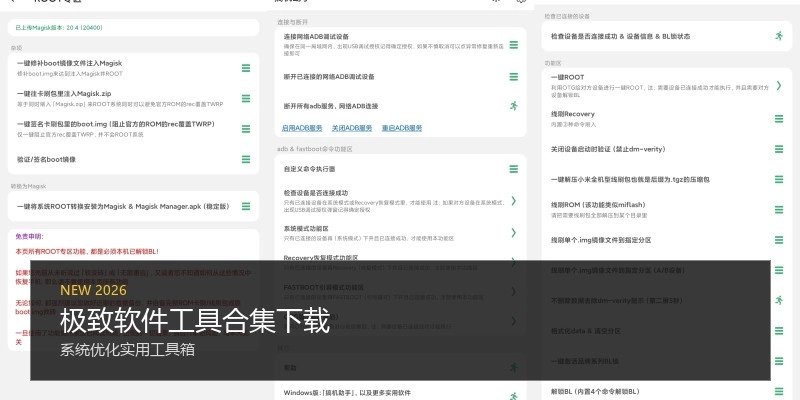Open menu for 验证/签名boot镜像
Screen dimensions: 800x400
246,159
